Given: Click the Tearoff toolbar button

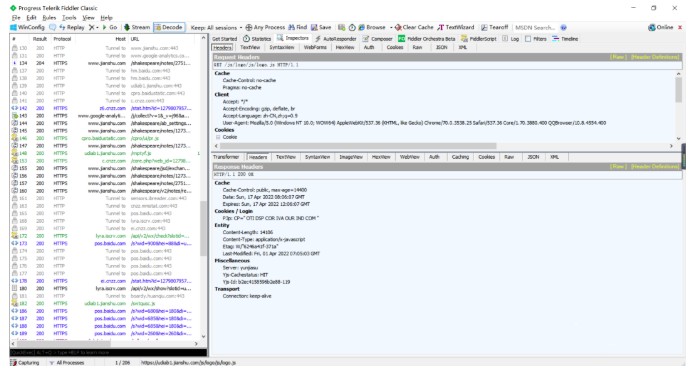Looking at the screenshot, I should (494, 27).
